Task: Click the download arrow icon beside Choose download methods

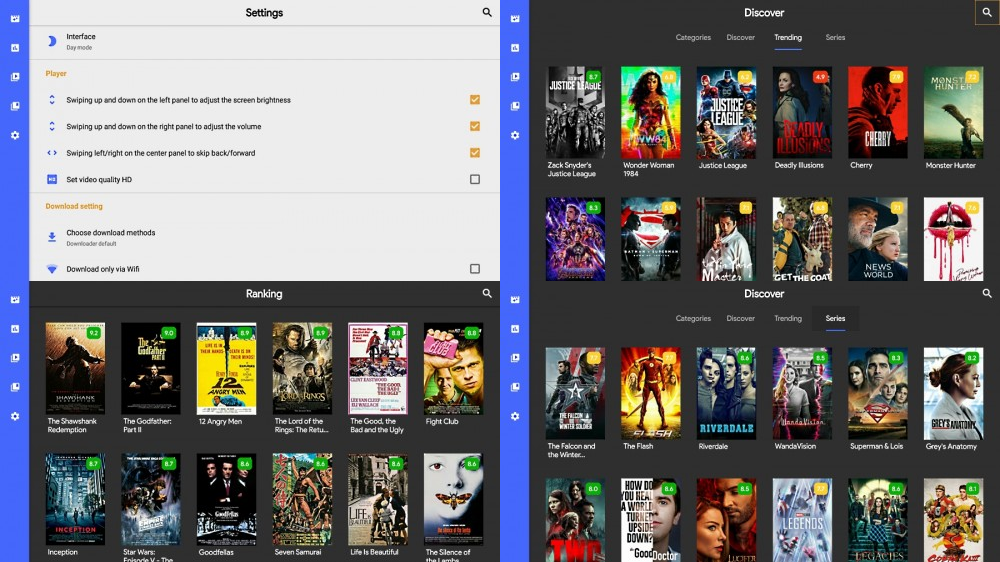Action: pyautogui.click(x=52, y=237)
